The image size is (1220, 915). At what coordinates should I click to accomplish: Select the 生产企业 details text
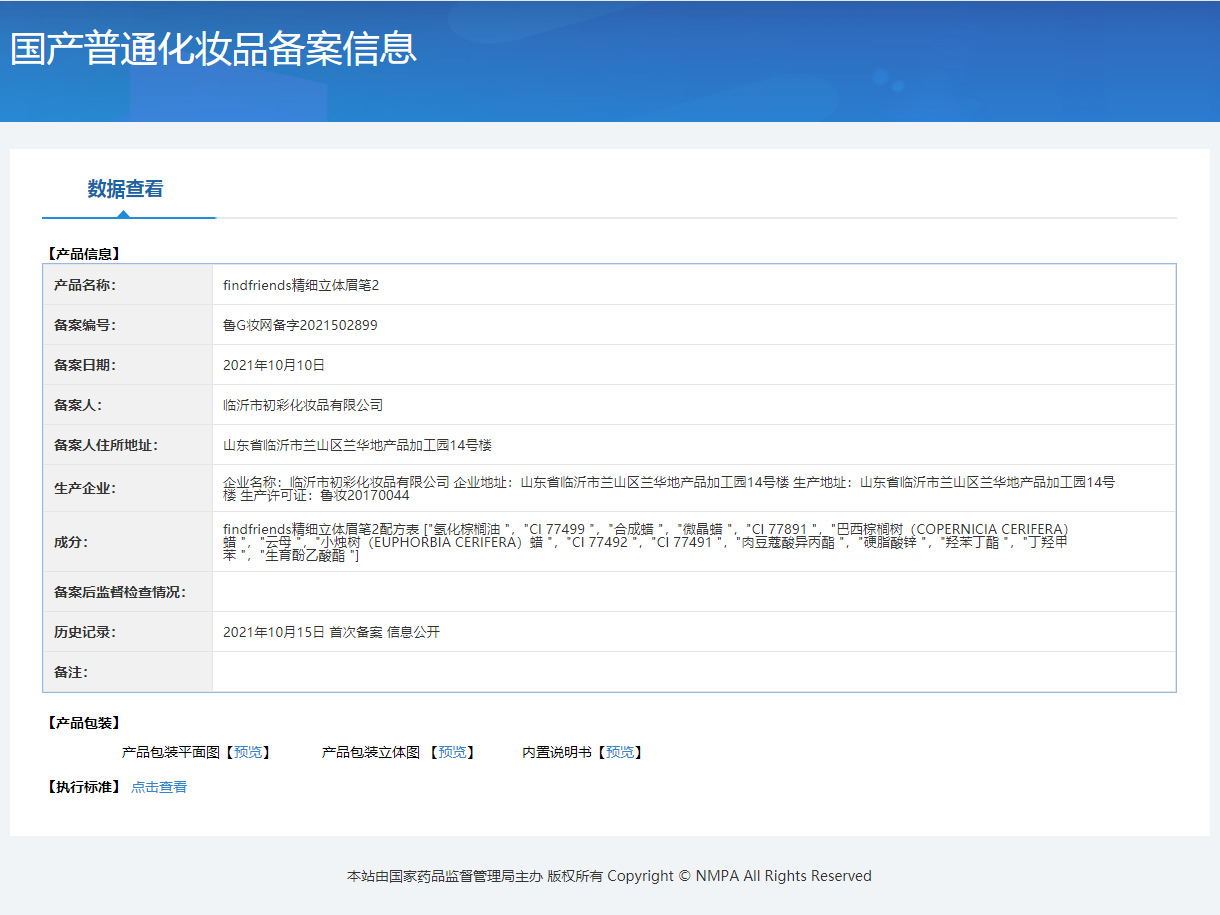click(x=669, y=488)
